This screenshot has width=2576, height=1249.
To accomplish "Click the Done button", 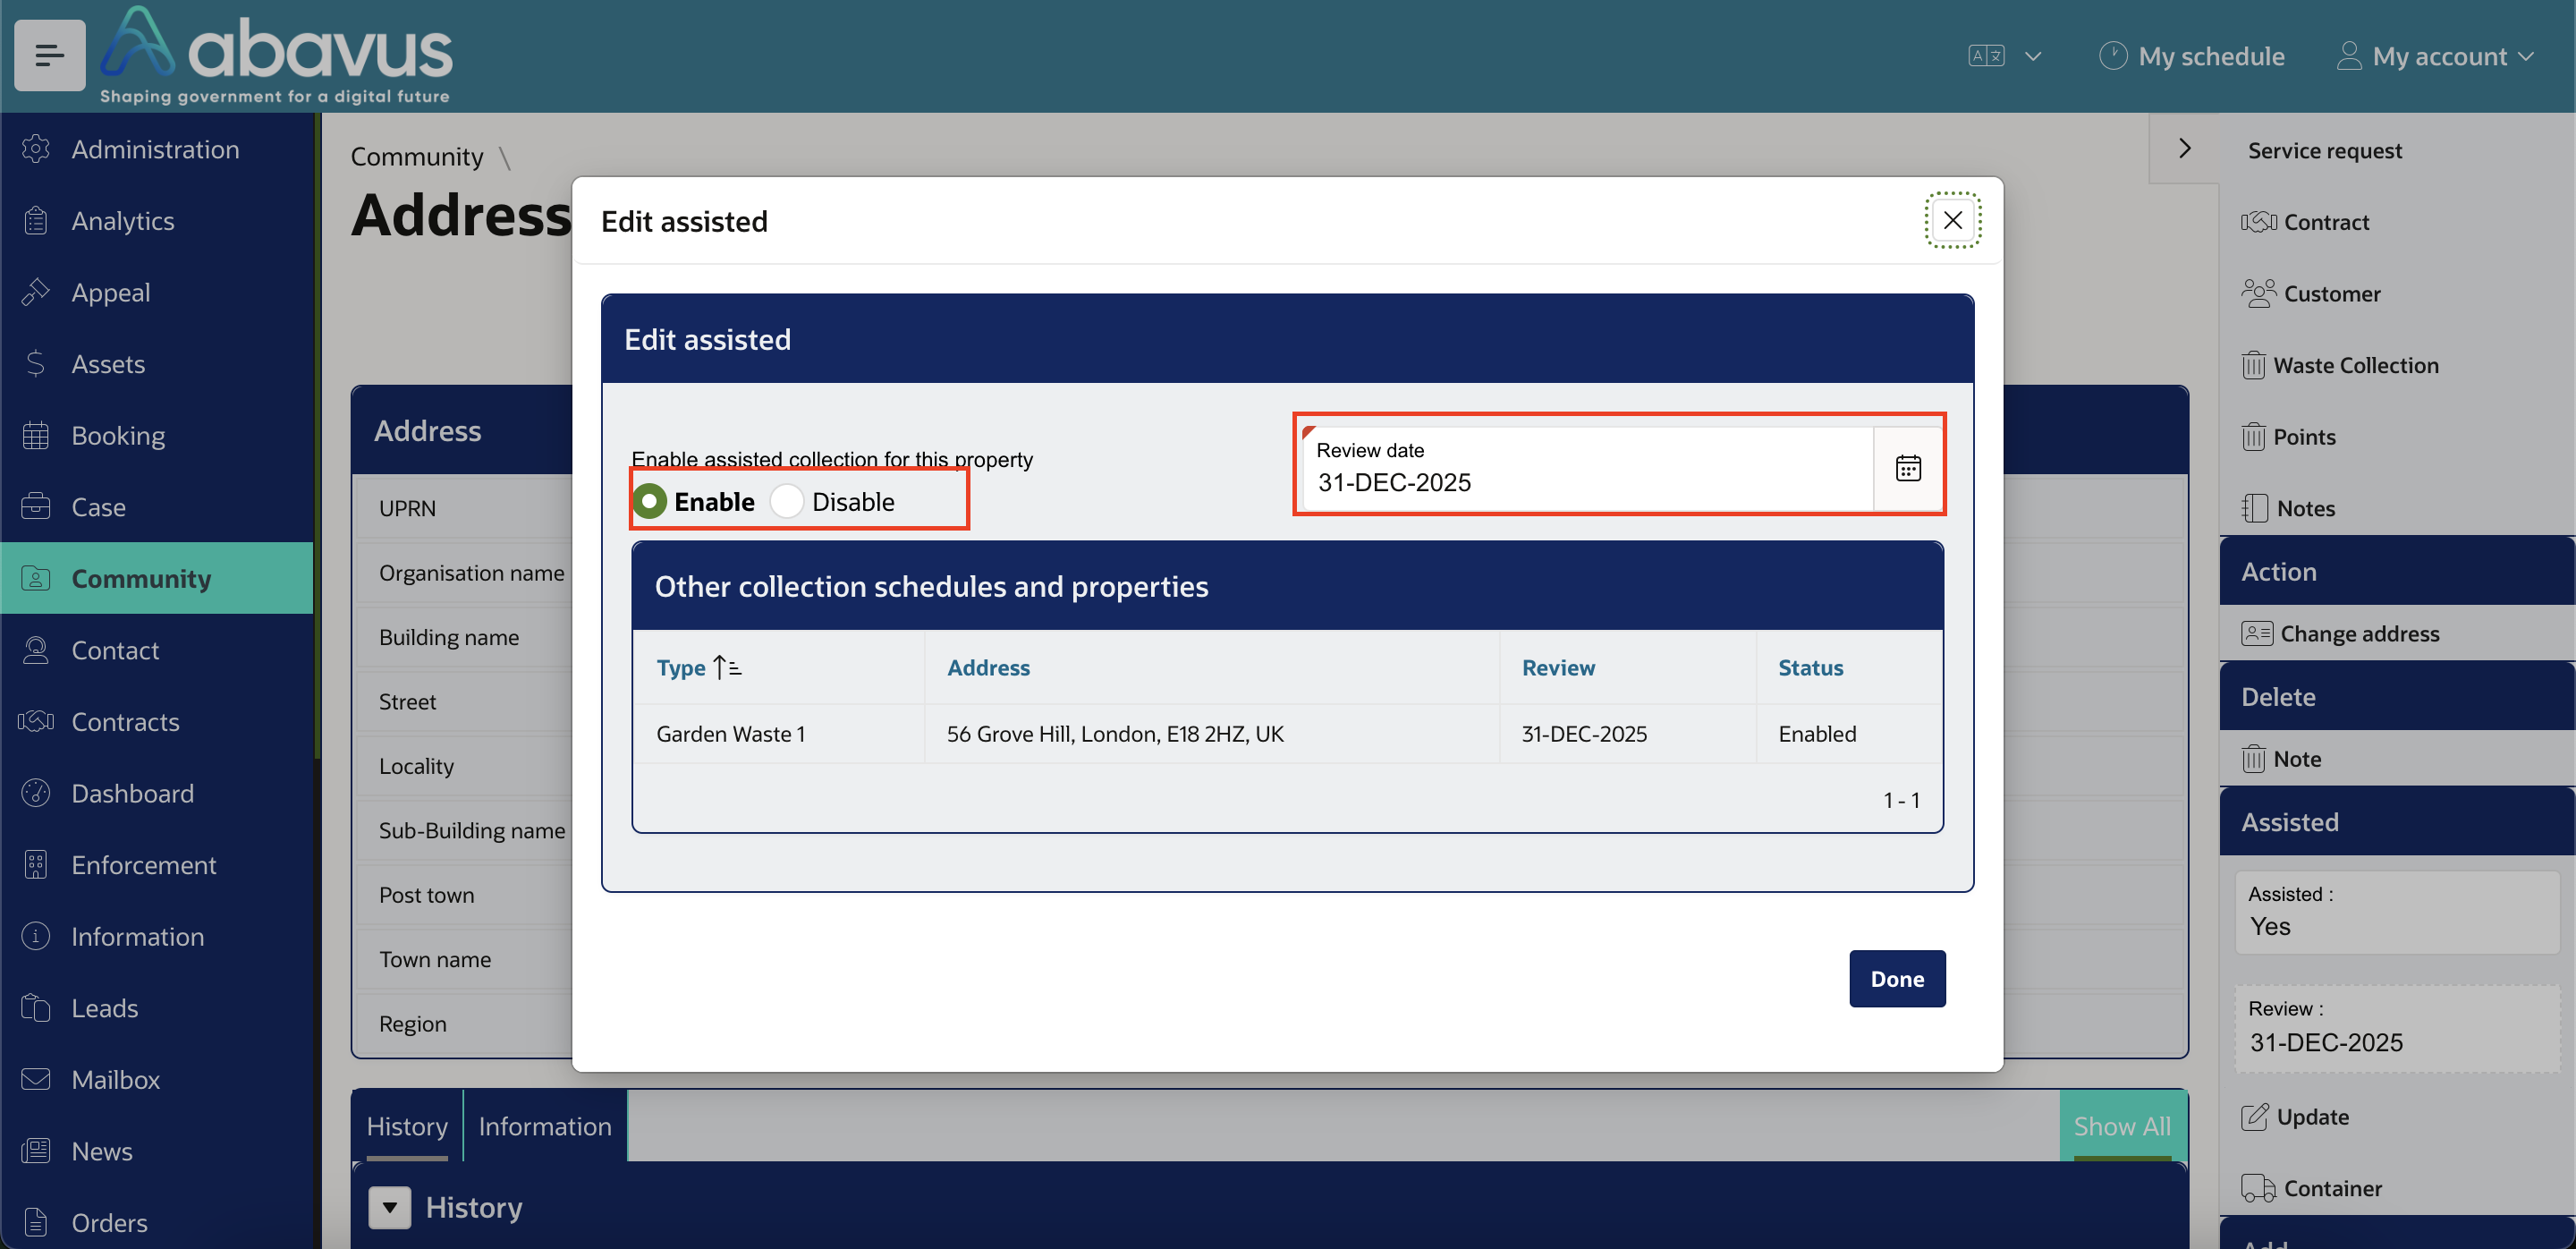I will 1897,978.
